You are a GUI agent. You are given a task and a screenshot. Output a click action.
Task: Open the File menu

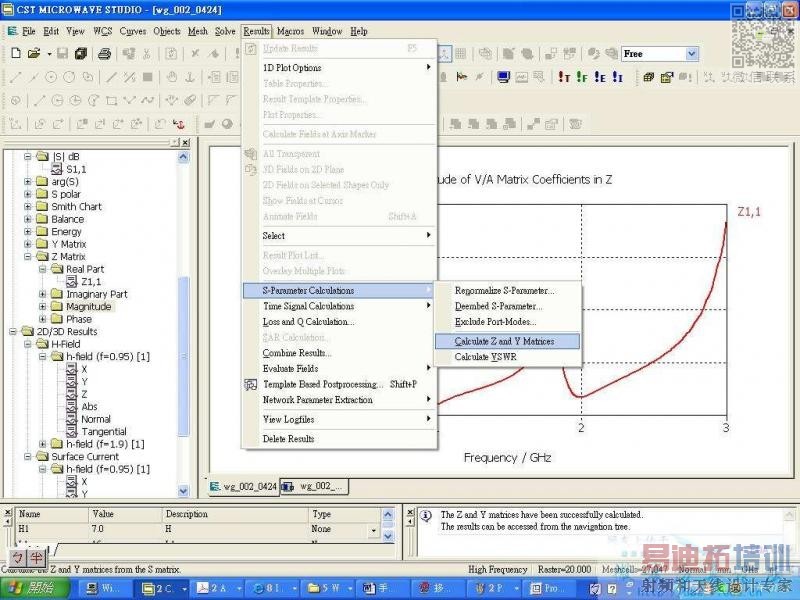(29, 31)
